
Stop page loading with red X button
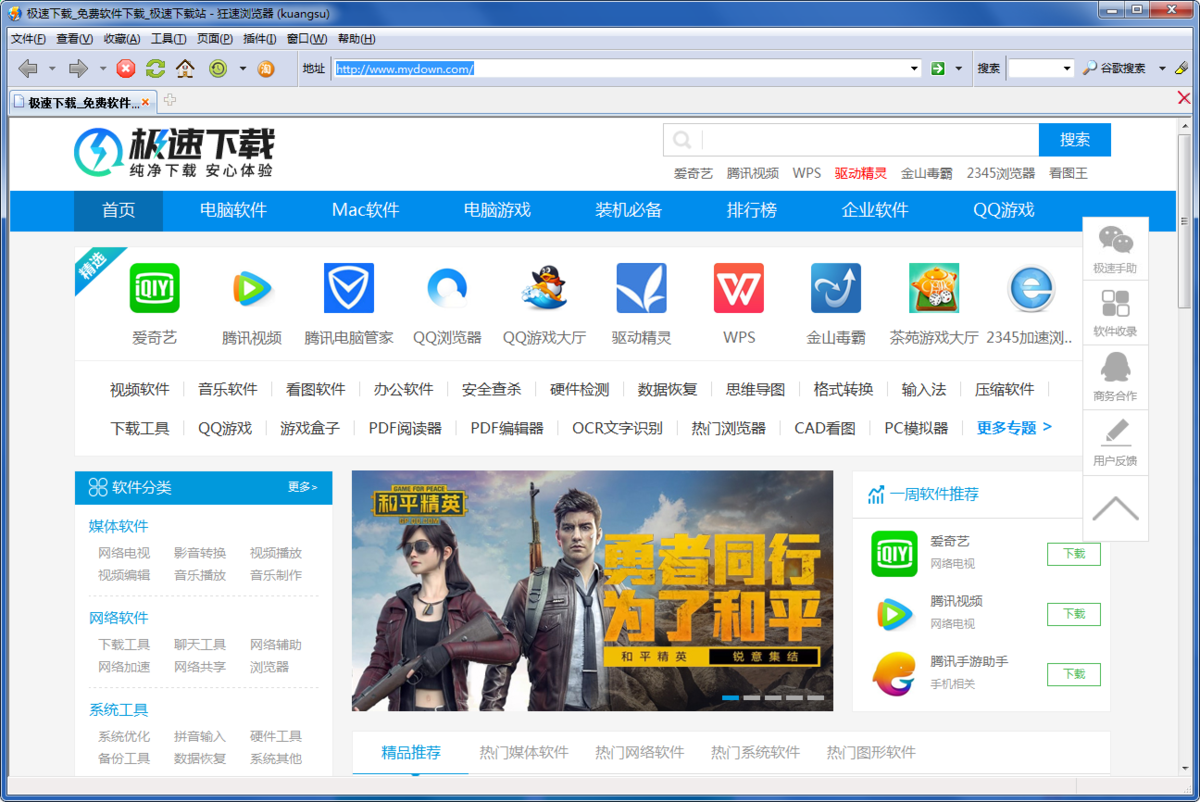[x=126, y=69]
